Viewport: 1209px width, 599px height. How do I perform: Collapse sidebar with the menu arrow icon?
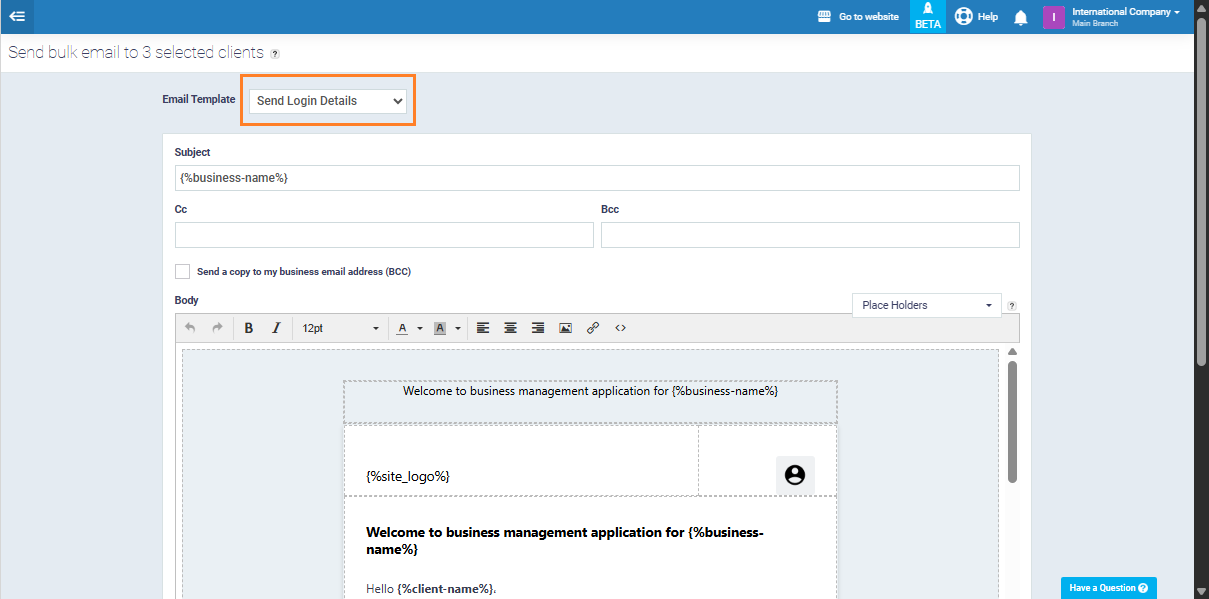click(x=17, y=16)
